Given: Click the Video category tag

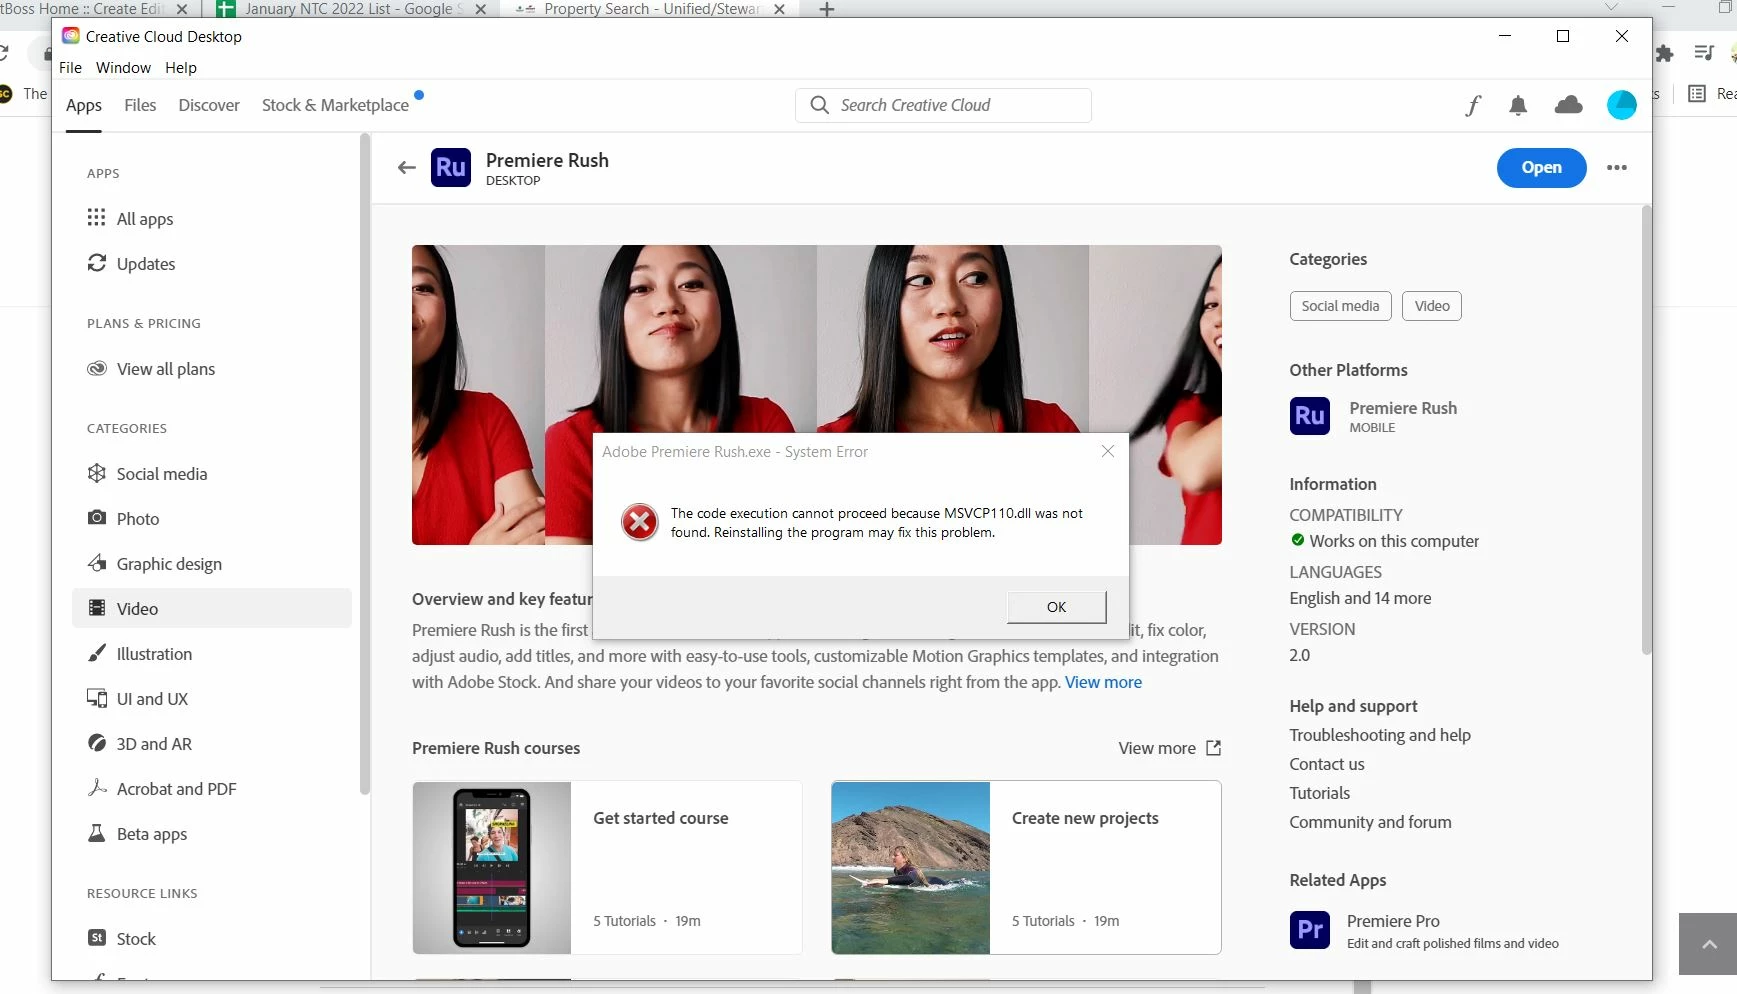Looking at the screenshot, I should pyautogui.click(x=1431, y=306).
